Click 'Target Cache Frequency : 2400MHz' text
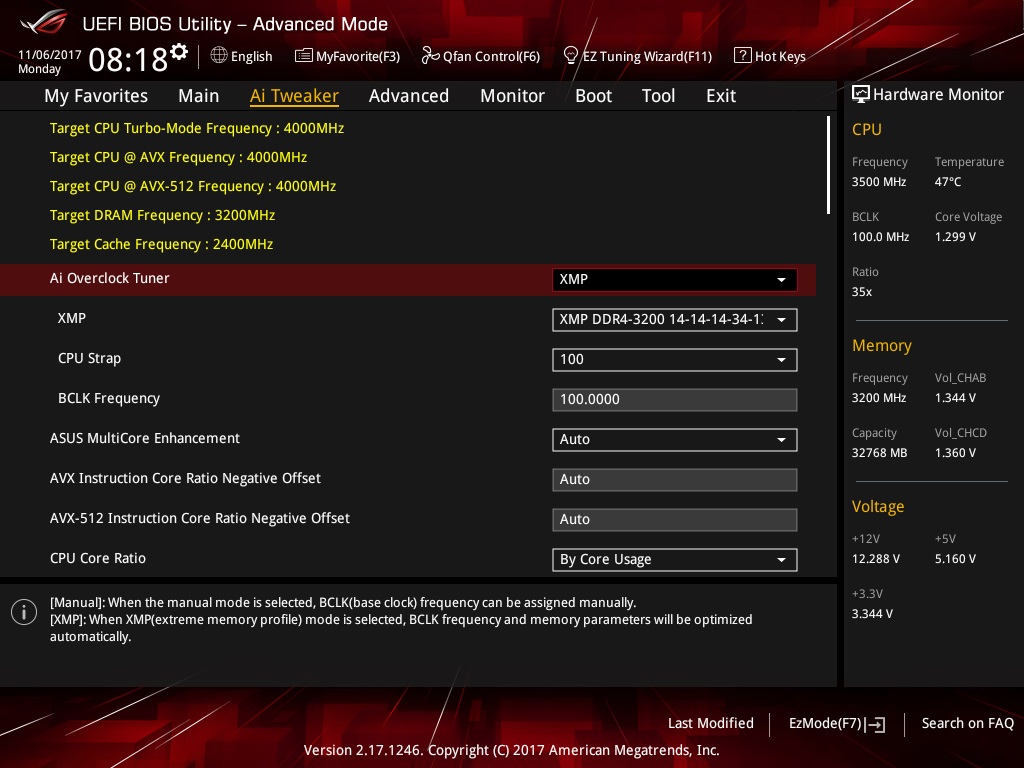Viewport: 1024px width, 768px height. (161, 244)
